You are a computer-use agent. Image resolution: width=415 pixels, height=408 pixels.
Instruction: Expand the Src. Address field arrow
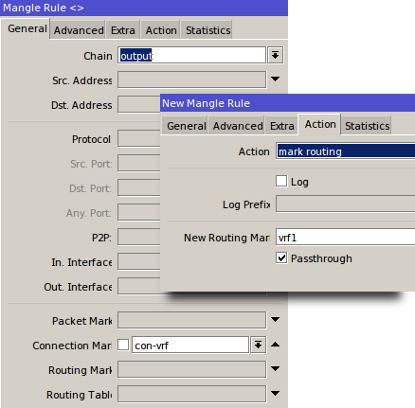pos(275,79)
